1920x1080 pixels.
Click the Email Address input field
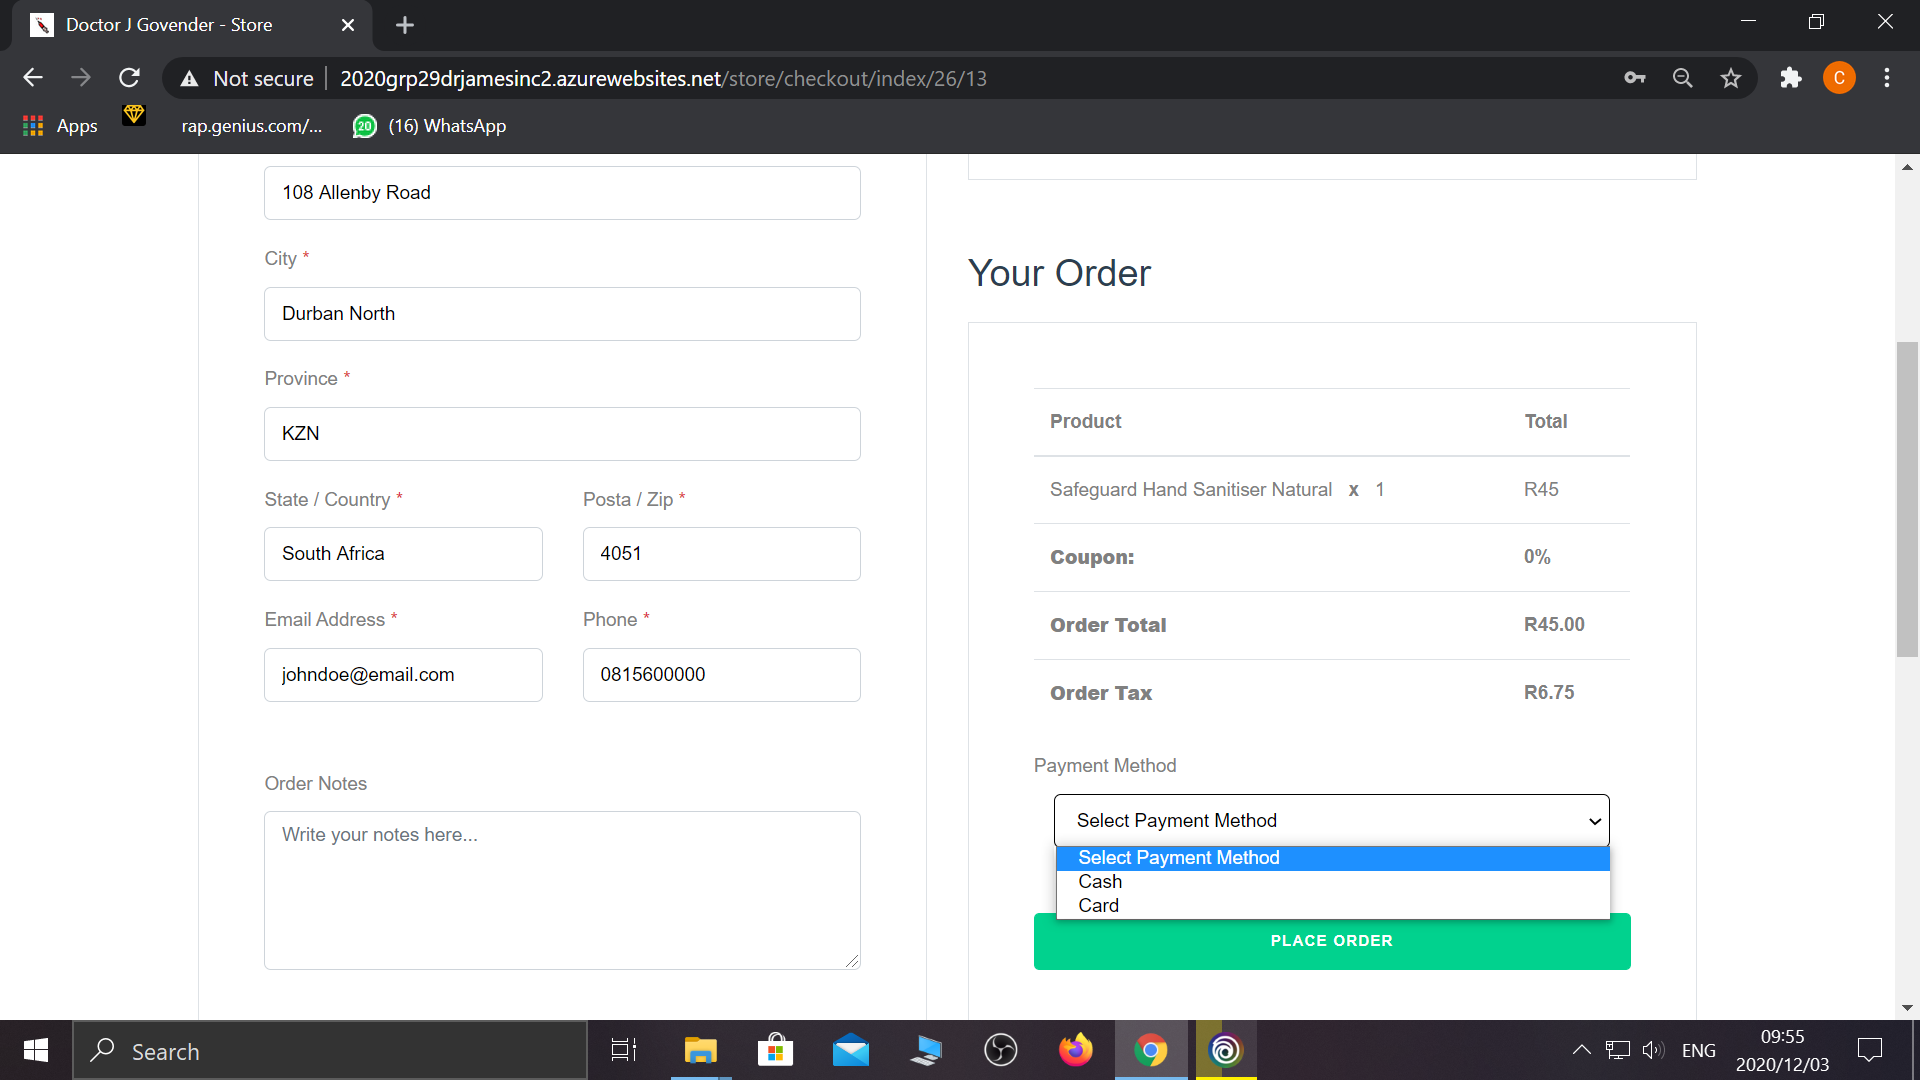pyautogui.click(x=403, y=675)
